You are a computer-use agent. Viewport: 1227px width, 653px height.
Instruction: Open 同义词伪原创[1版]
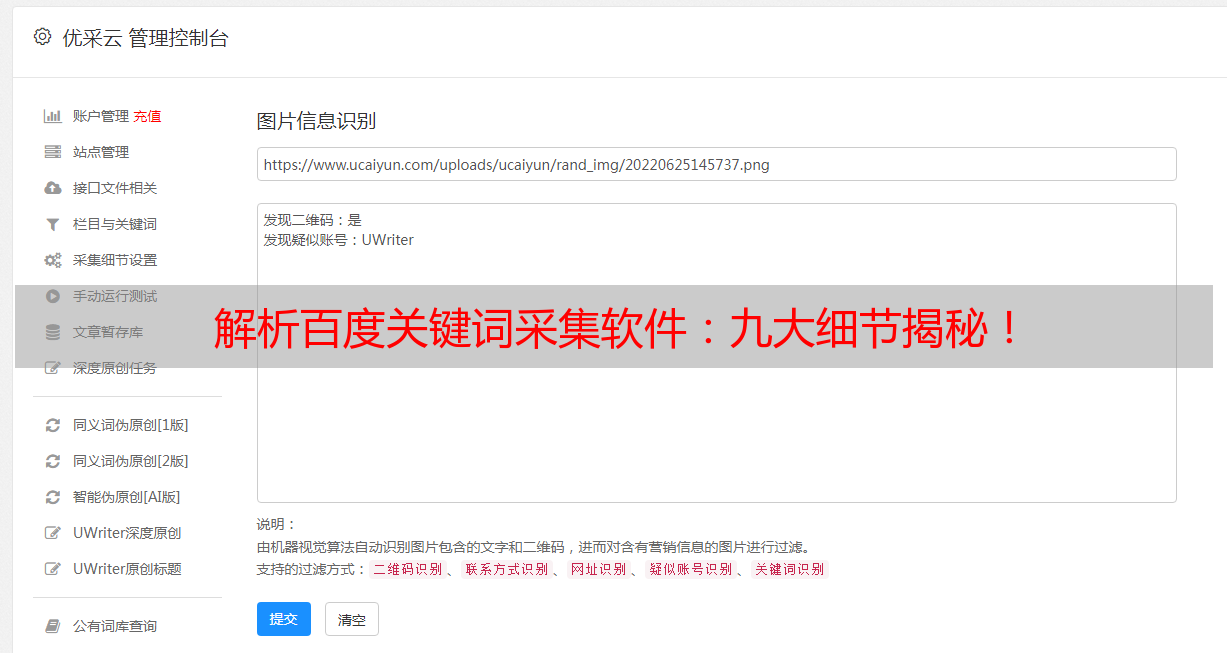[131, 425]
